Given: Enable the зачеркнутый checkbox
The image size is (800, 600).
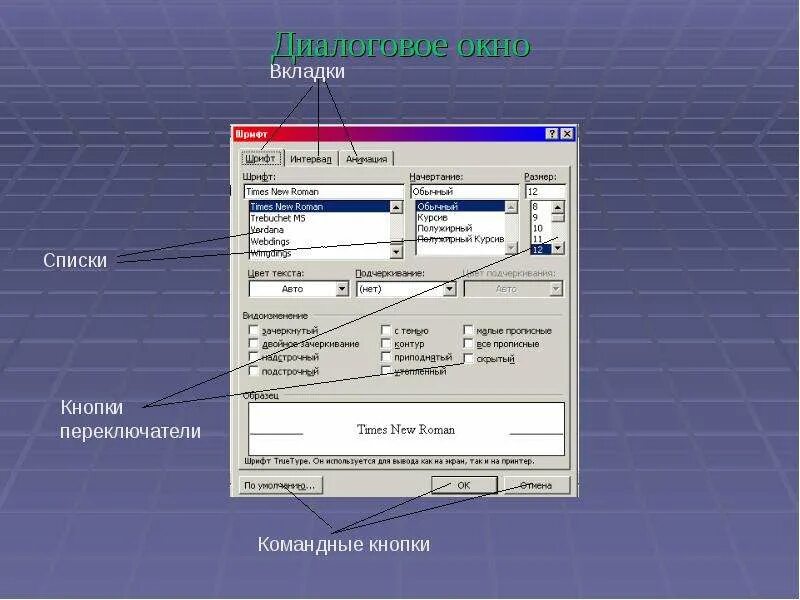Looking at the screenshot, I should [254, 330].
